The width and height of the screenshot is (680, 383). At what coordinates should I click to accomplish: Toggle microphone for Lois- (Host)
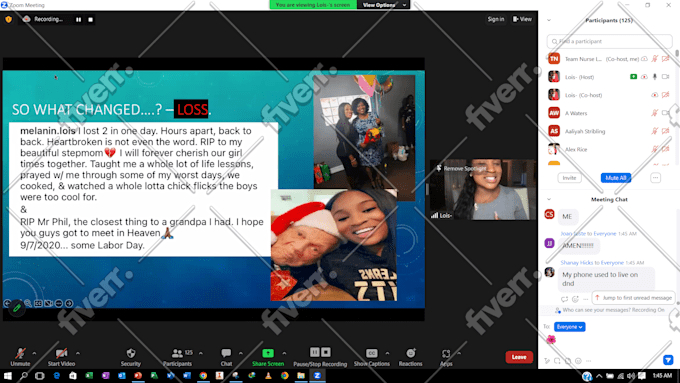(x=654, y=77)
